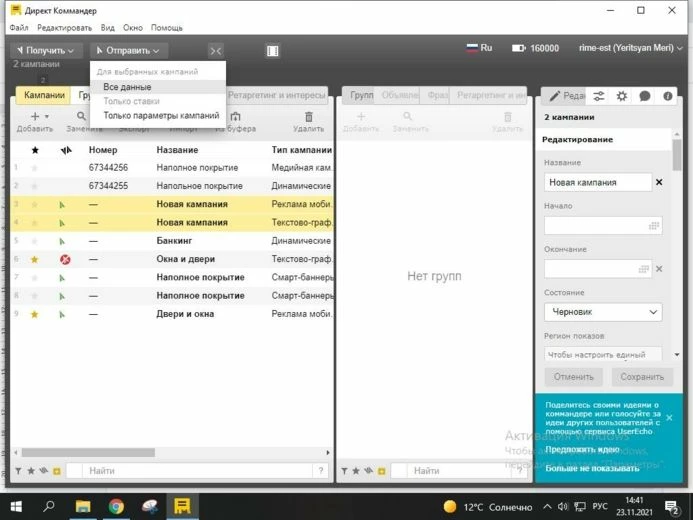
Task: Click the Отменить button
Action: 573,377
